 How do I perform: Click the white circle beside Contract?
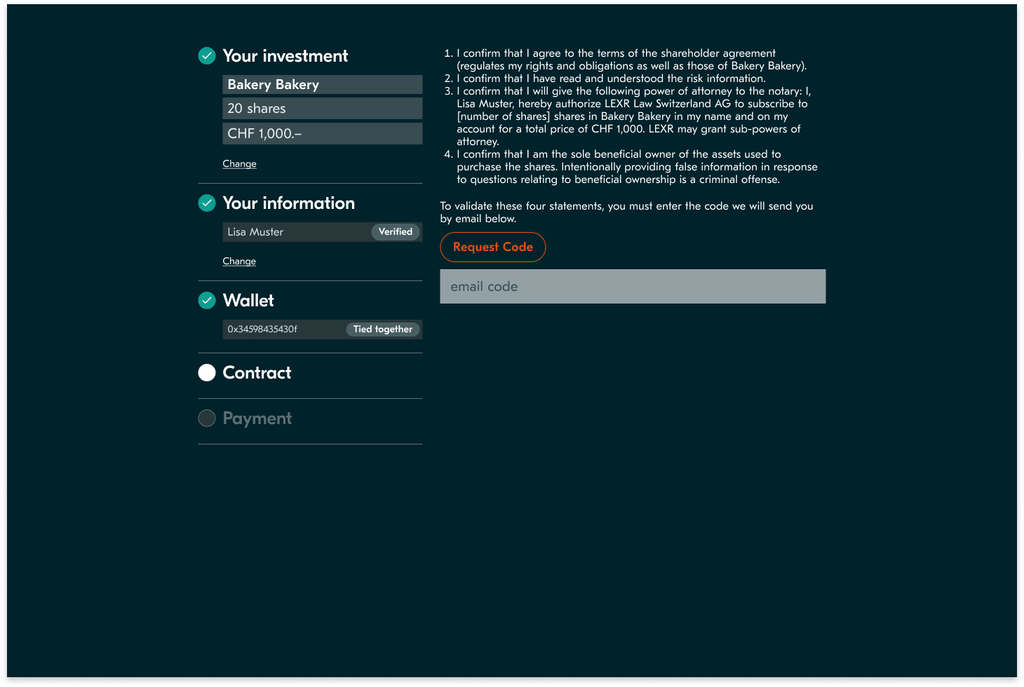tap(207, 373)
